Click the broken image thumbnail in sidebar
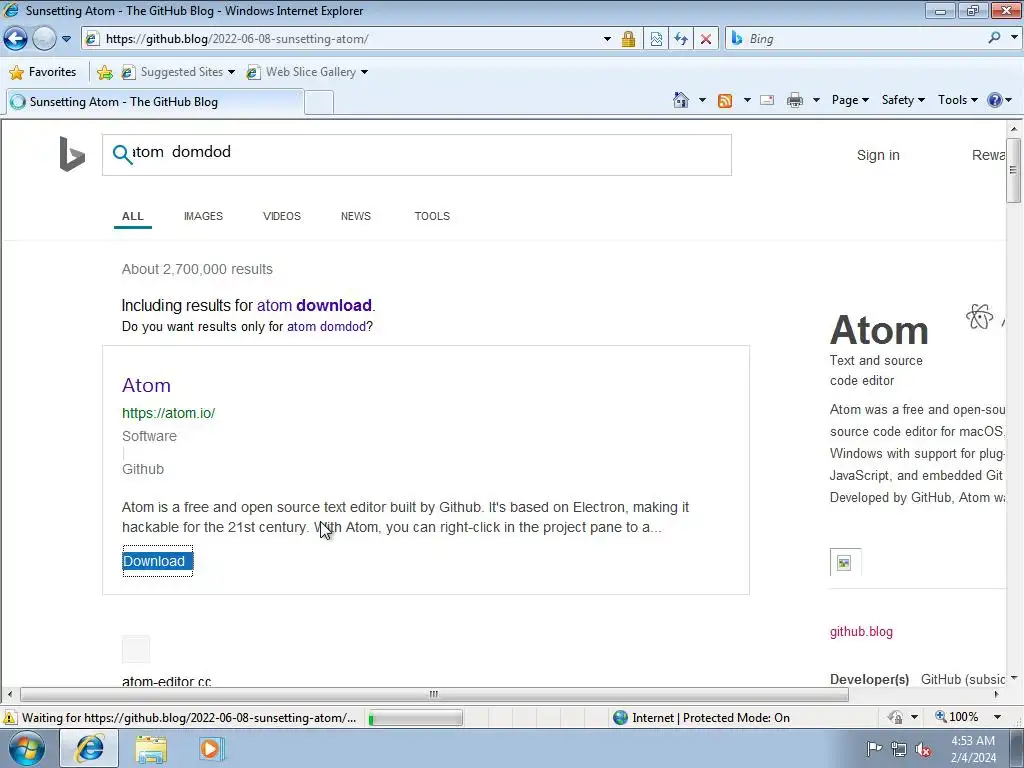 pyautogui.click(x=844, y=562)
